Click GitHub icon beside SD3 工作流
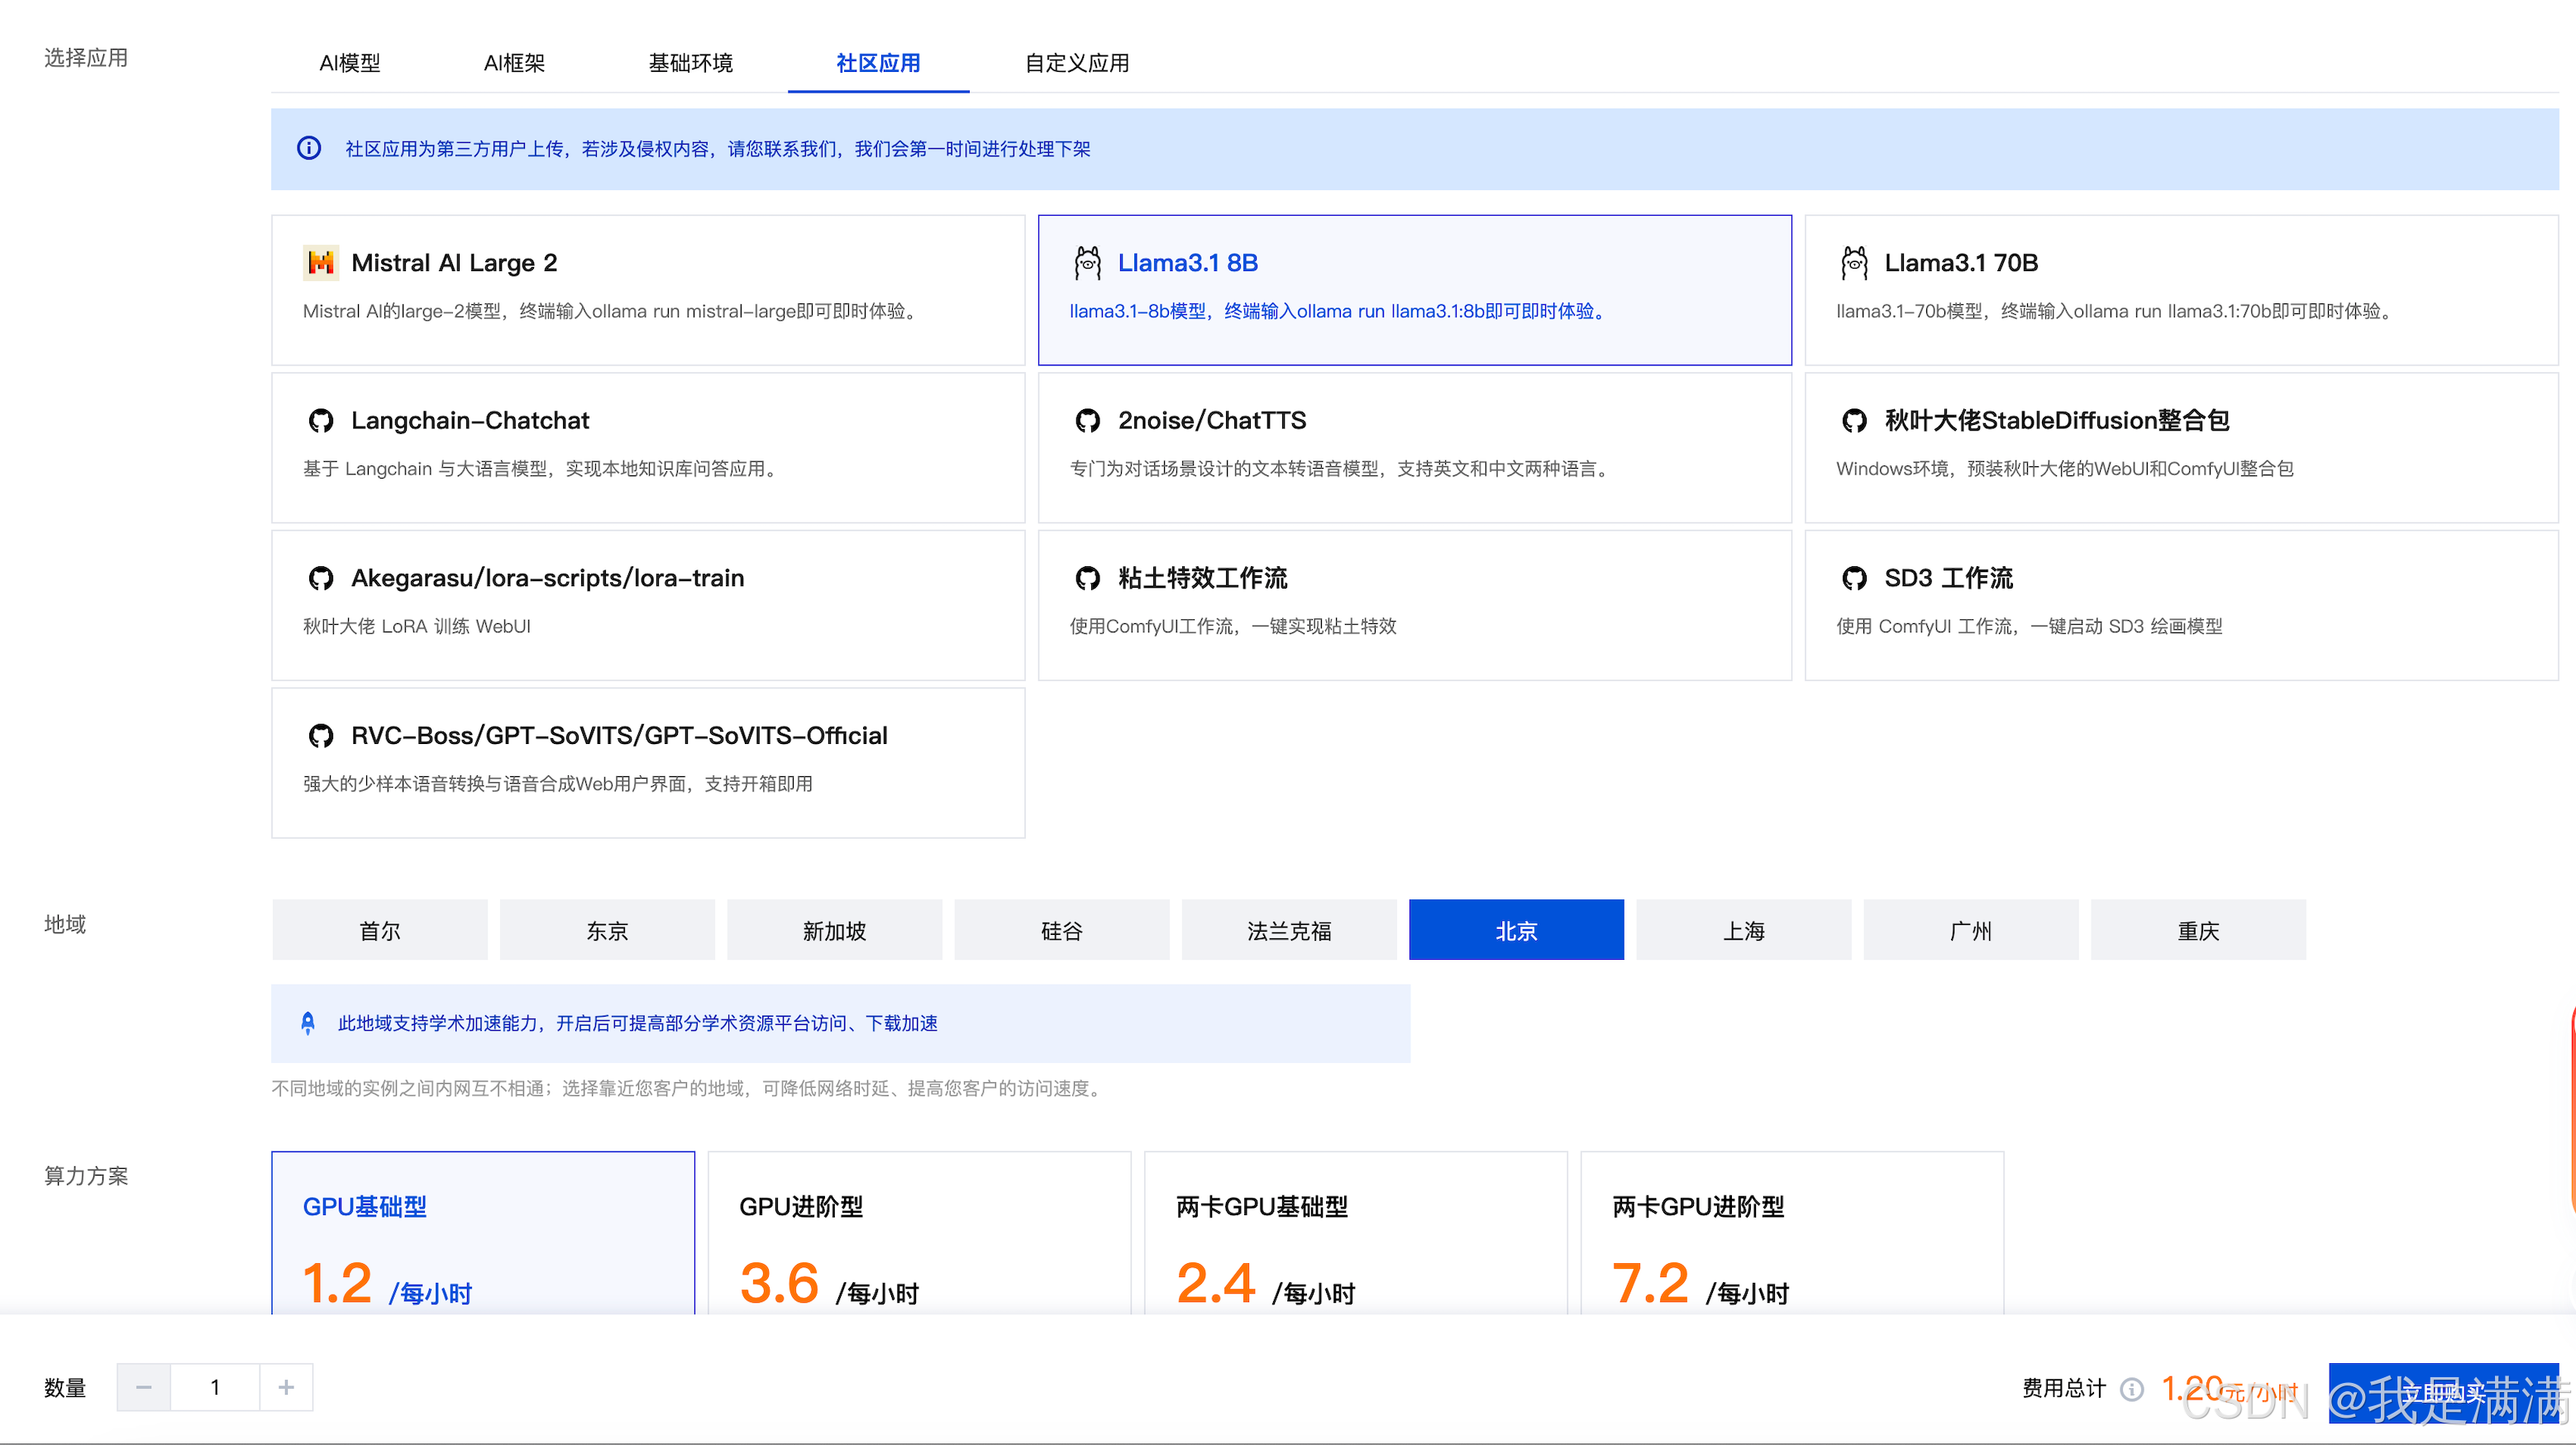2576x1445 pixels. pos(1854,578)
